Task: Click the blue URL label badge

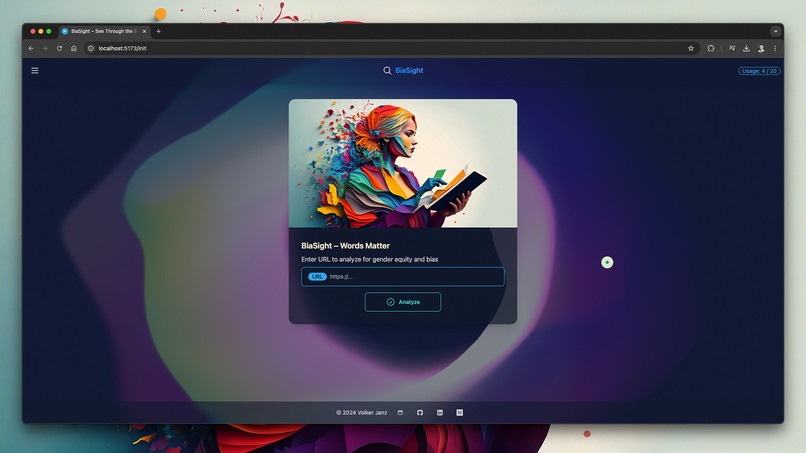Action: point(317,277)
